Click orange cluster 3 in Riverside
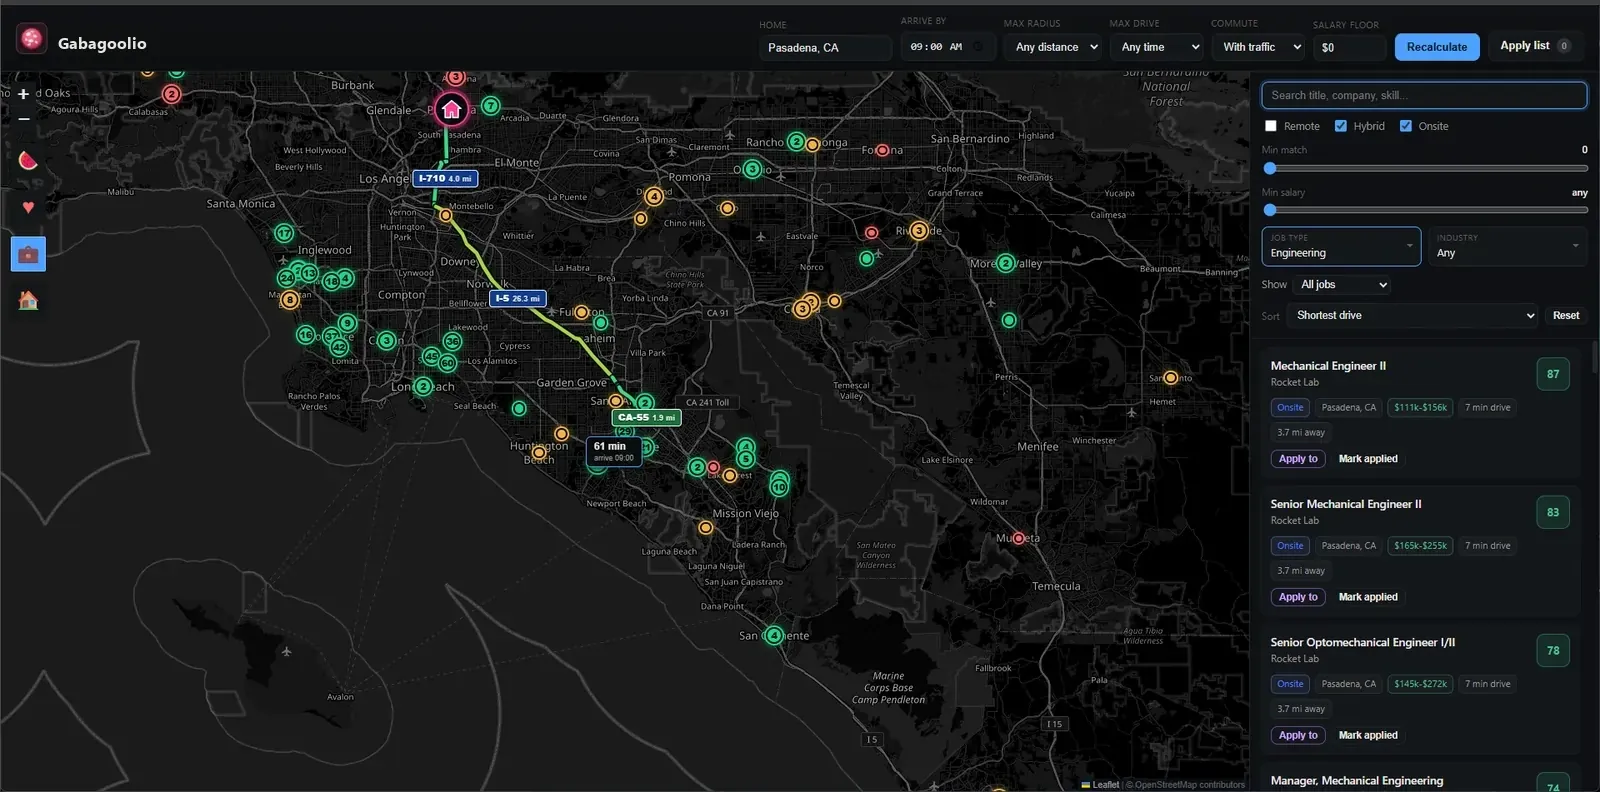This screenshot has width=1600, height=792. click(x=918, y=231)
